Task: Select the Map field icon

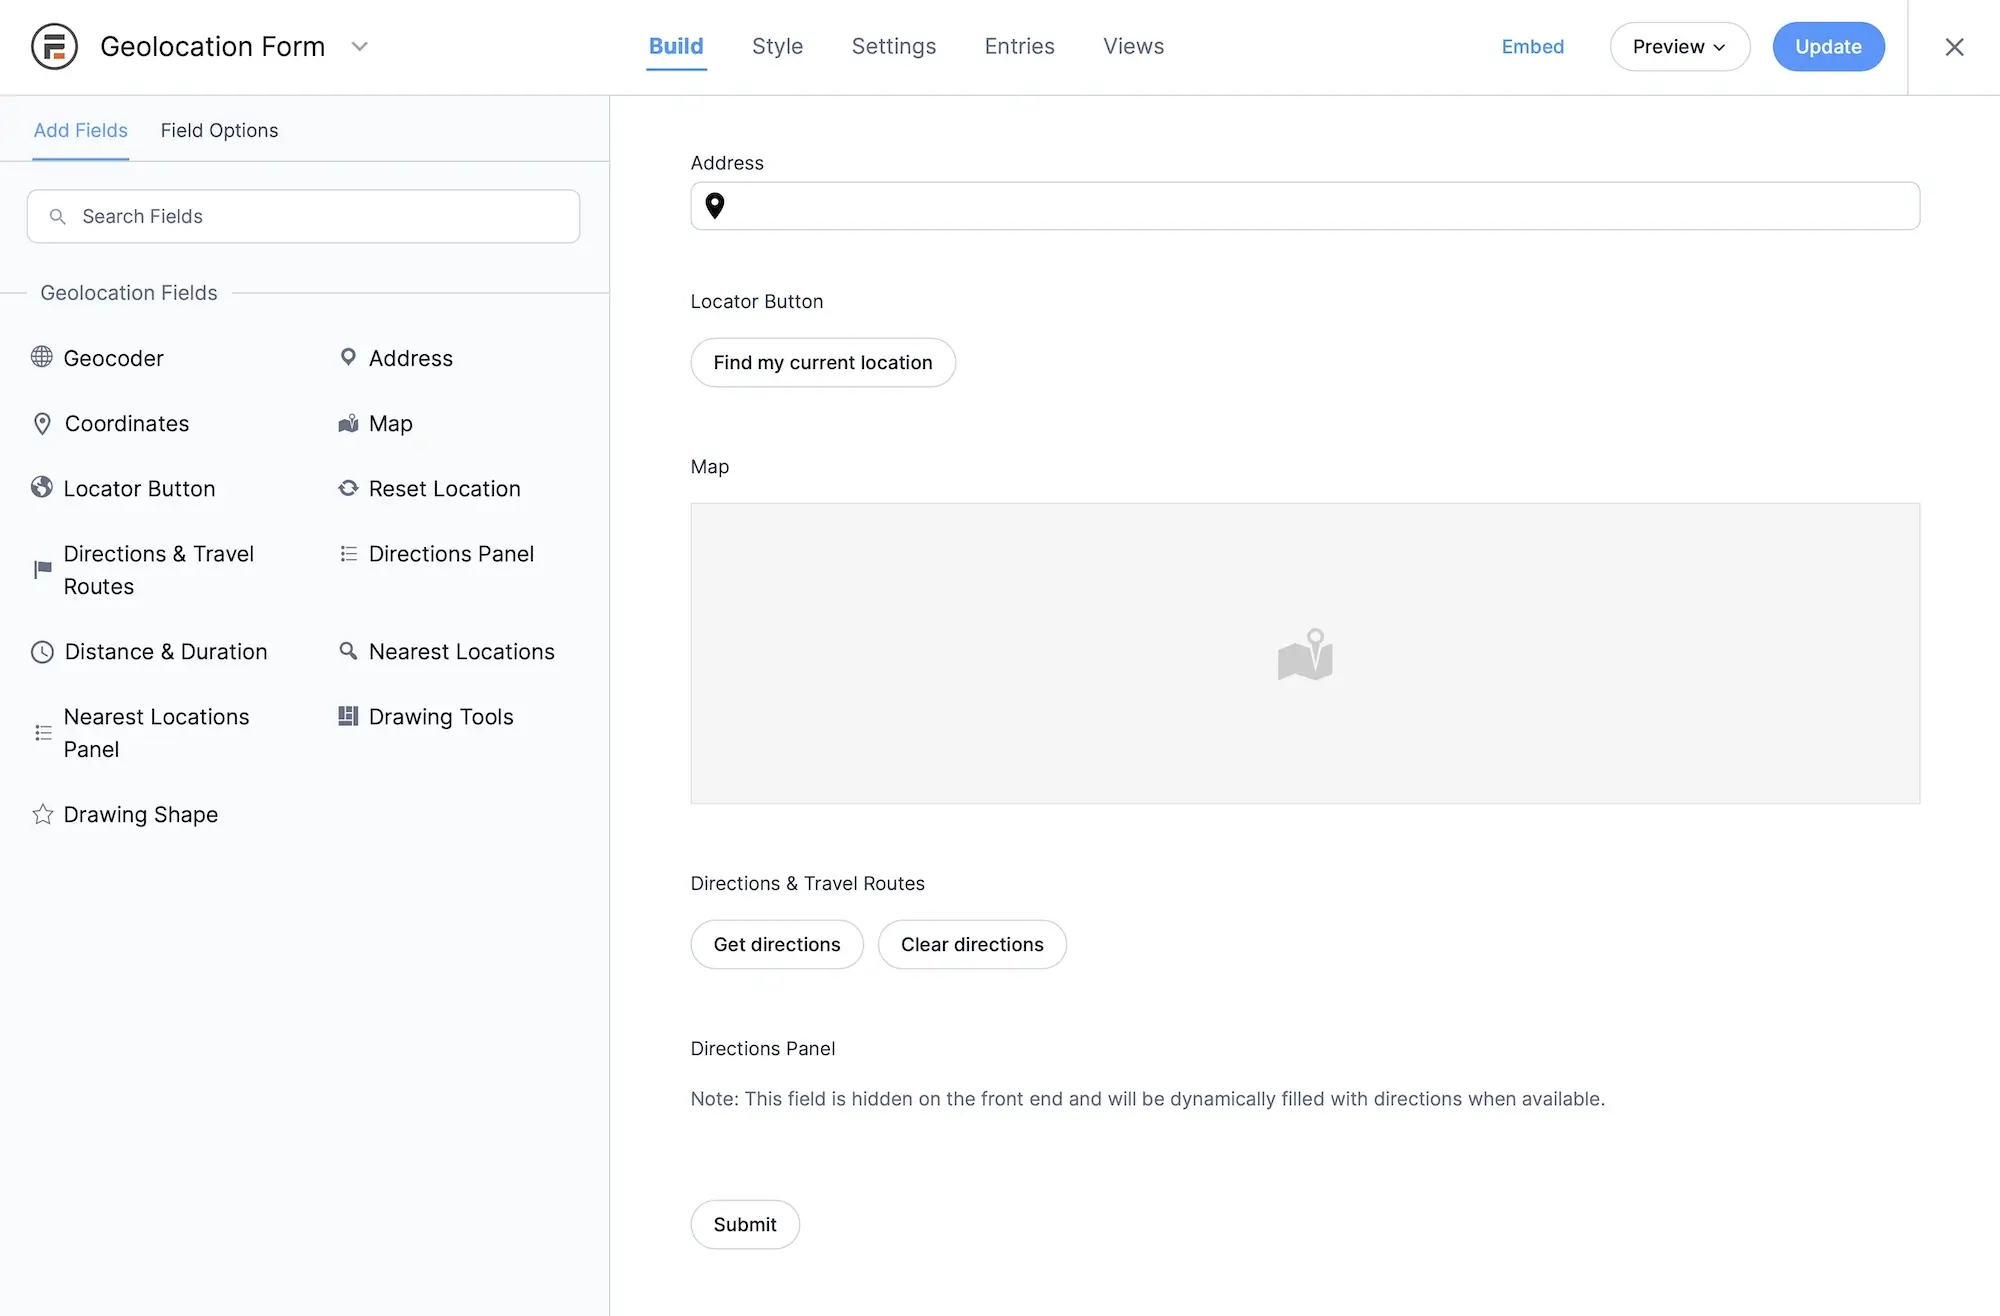Action: pos(348,423)
